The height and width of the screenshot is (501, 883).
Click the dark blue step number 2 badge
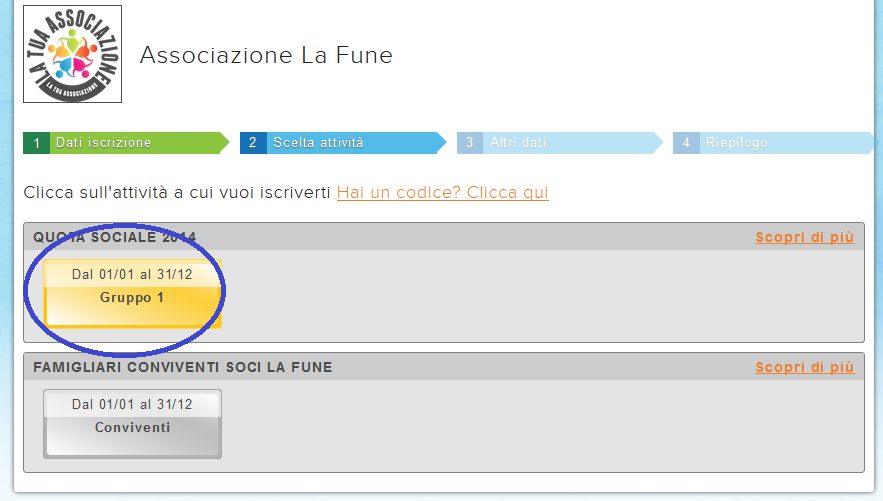253,143
